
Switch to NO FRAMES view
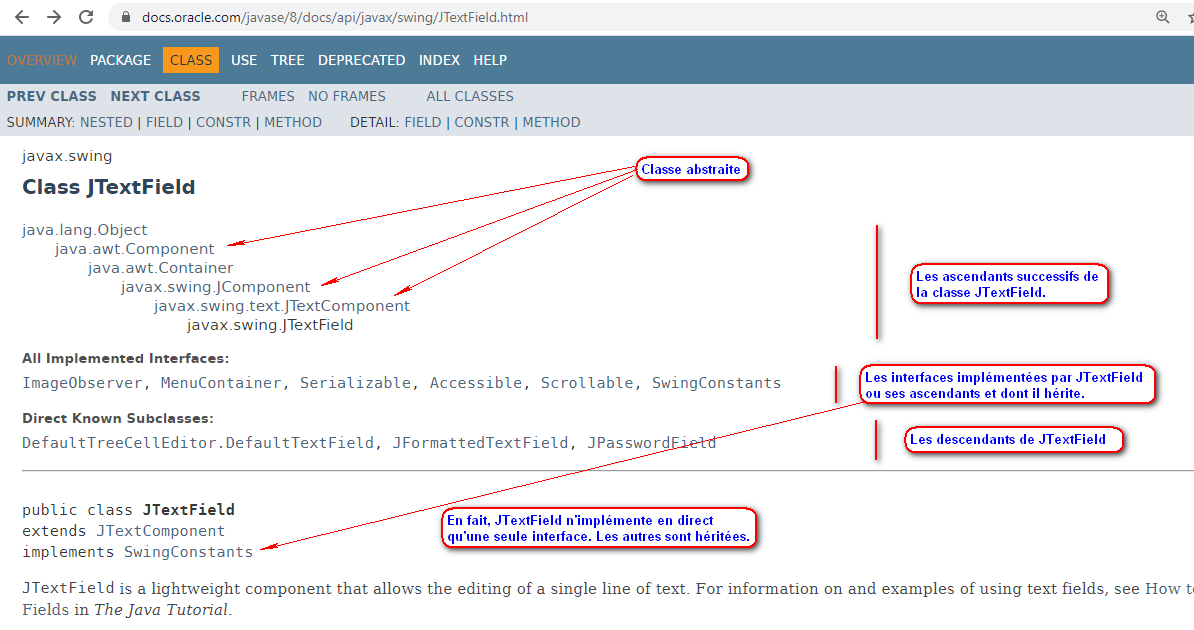click(x=346, y=96)
